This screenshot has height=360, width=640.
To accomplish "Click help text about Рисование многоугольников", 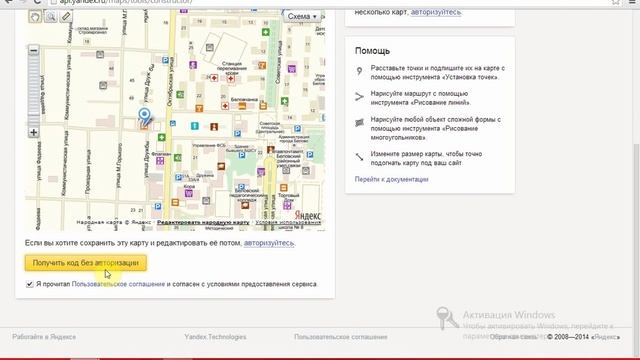I will click(x=436, y=129).
